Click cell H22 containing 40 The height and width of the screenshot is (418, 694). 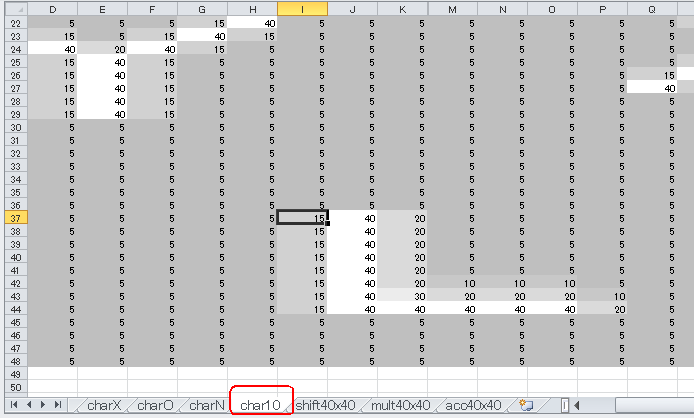252,23
